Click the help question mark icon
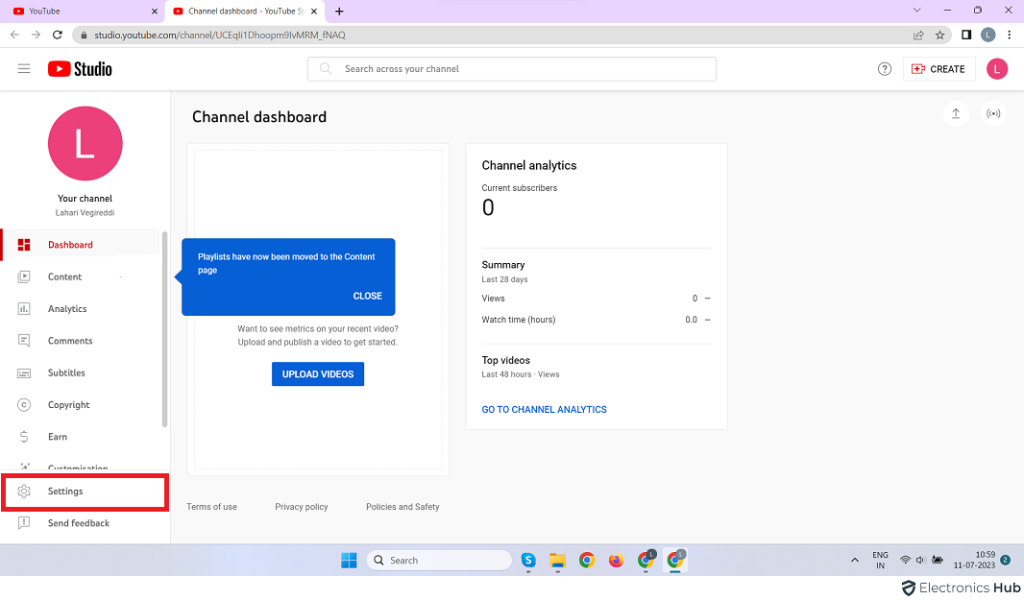The image size is (1024, 600). [x=884, y=69]
